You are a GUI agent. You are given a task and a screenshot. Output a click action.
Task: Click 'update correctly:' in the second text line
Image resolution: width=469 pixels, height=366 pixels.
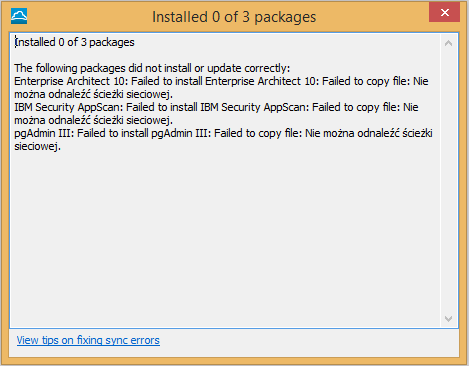pos(249,68)
